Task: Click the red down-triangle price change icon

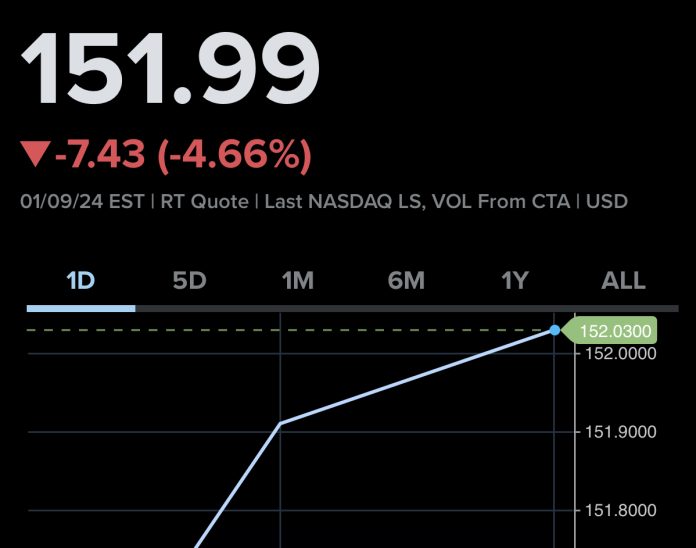Action: (x=33, y=154)
